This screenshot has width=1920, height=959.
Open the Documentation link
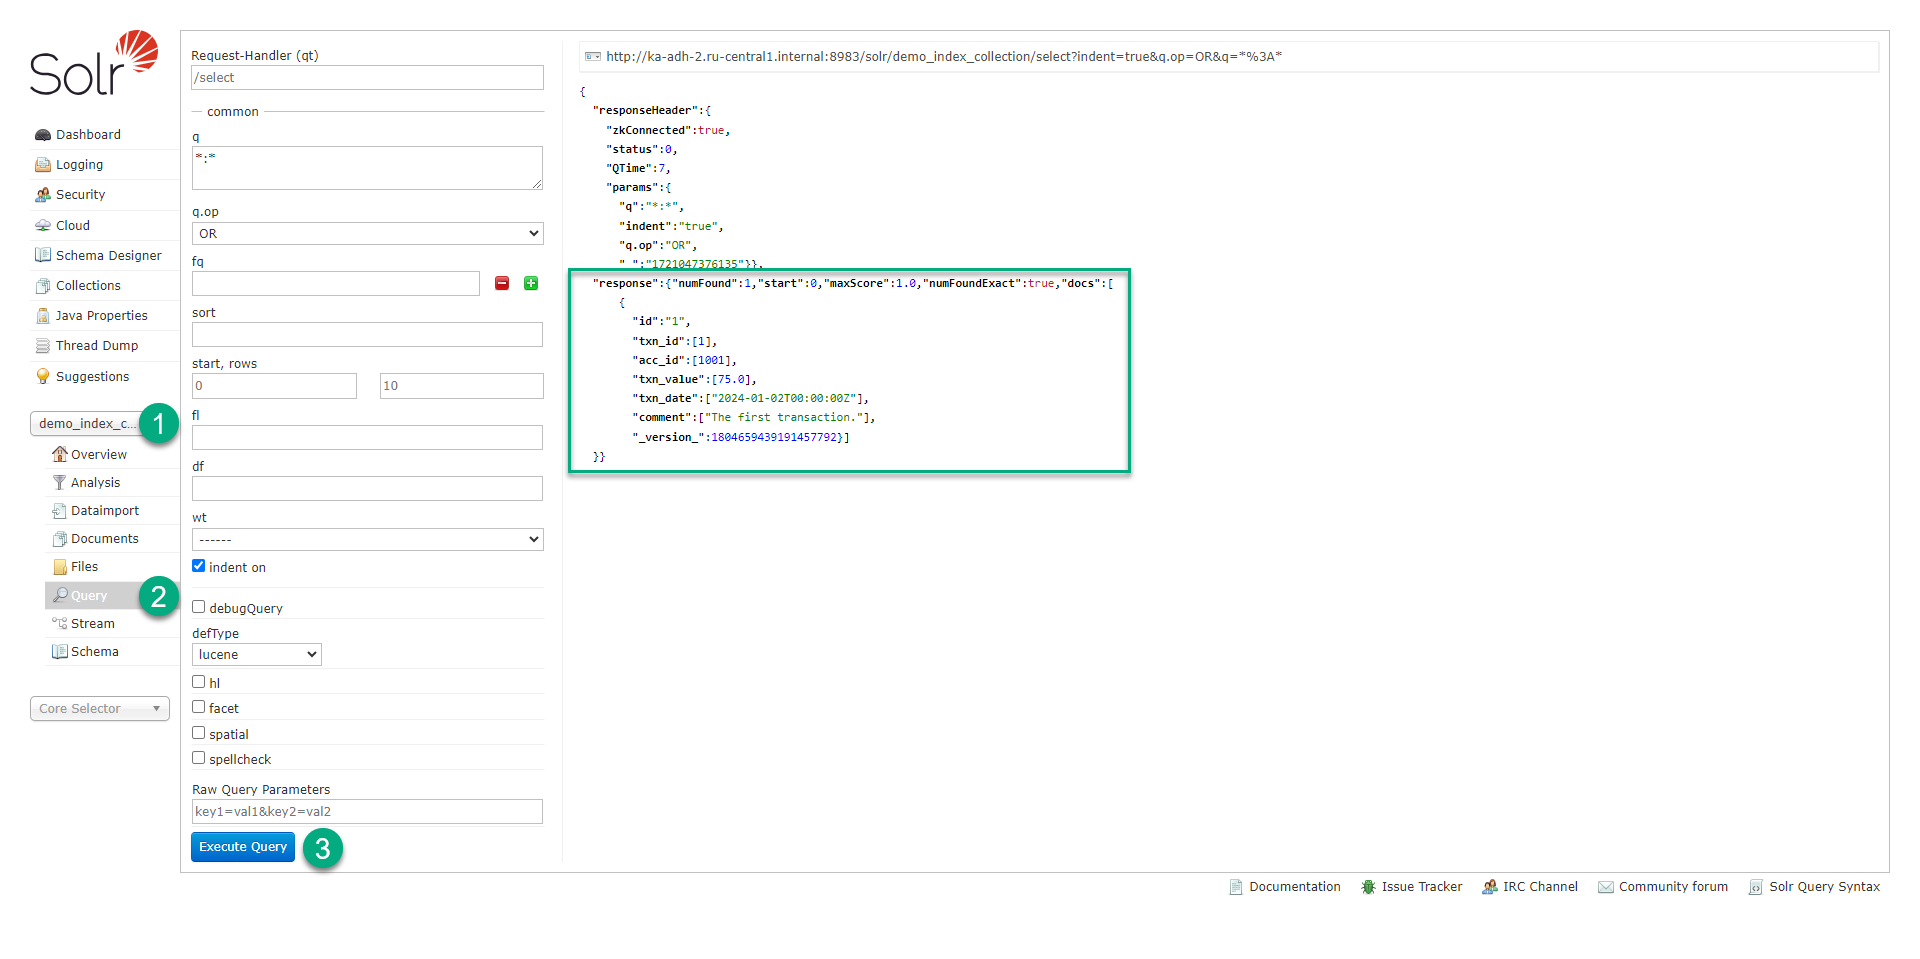[x=1295, y=887]
